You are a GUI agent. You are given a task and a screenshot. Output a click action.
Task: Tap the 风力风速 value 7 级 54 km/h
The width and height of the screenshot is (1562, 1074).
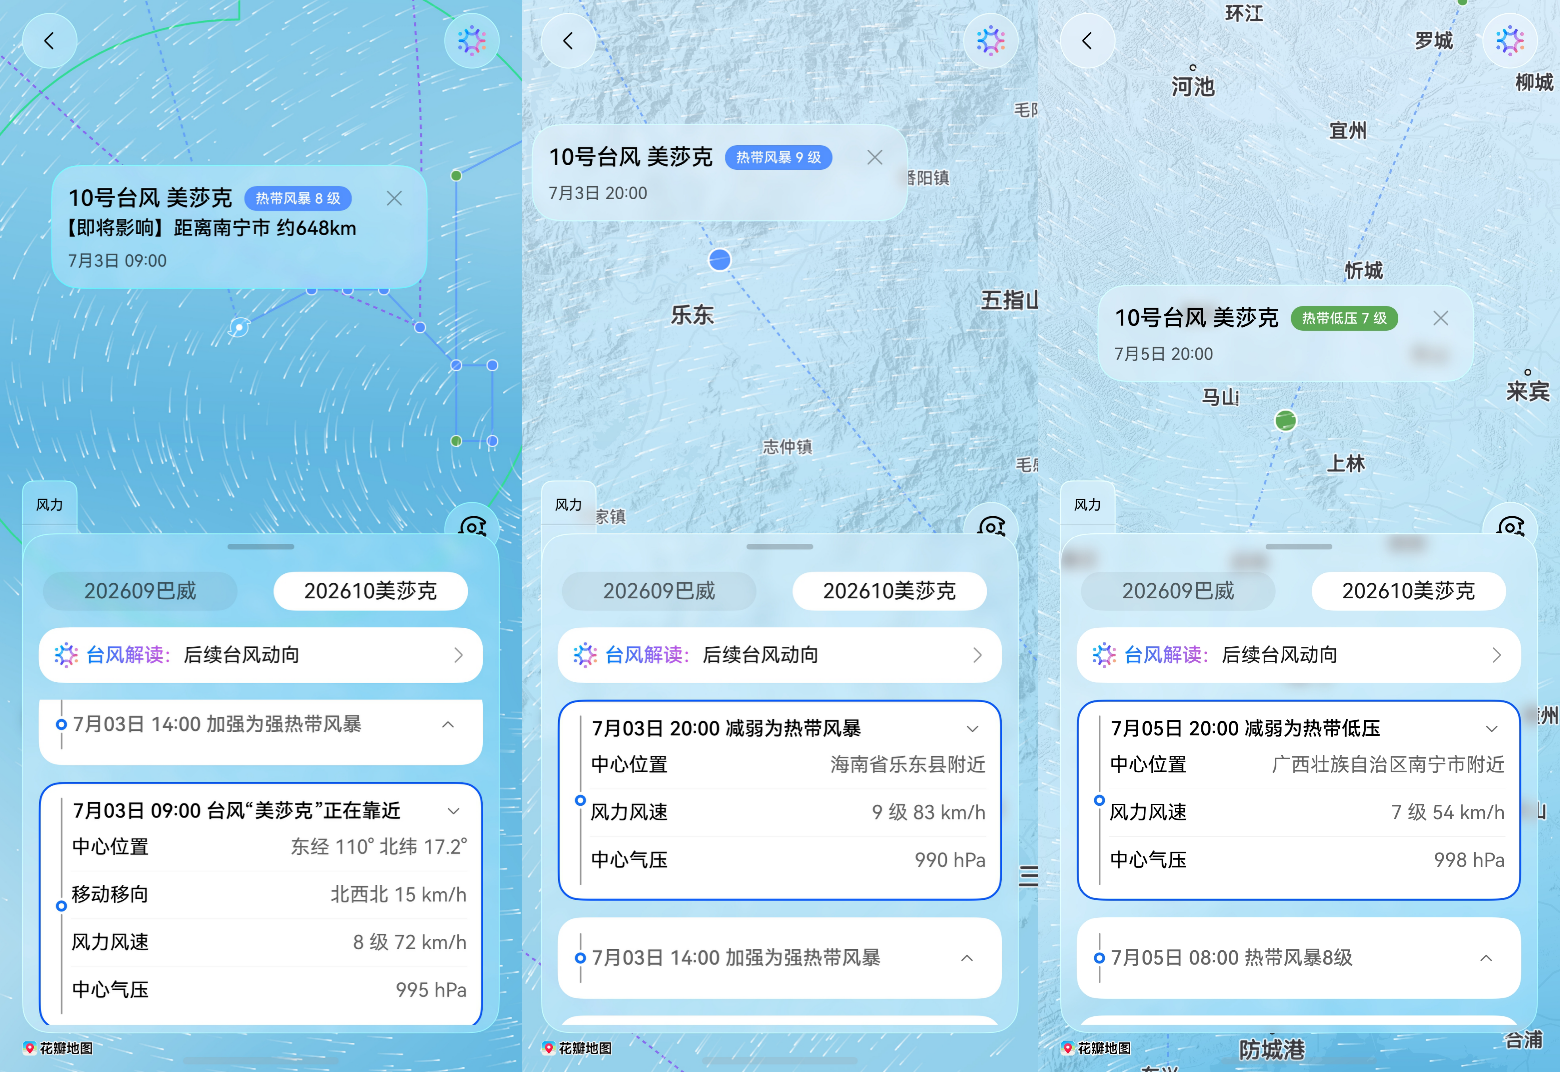click(1448, 813)
